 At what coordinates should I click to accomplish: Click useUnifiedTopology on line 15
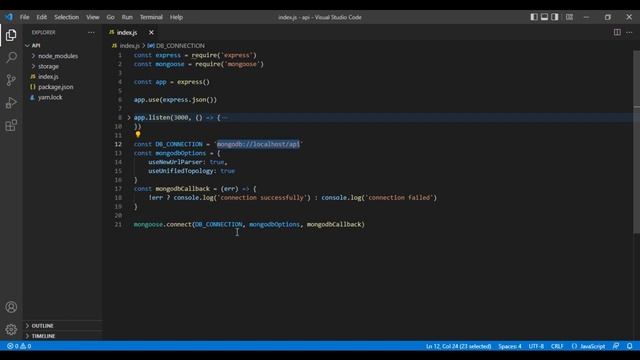point(180,171)
